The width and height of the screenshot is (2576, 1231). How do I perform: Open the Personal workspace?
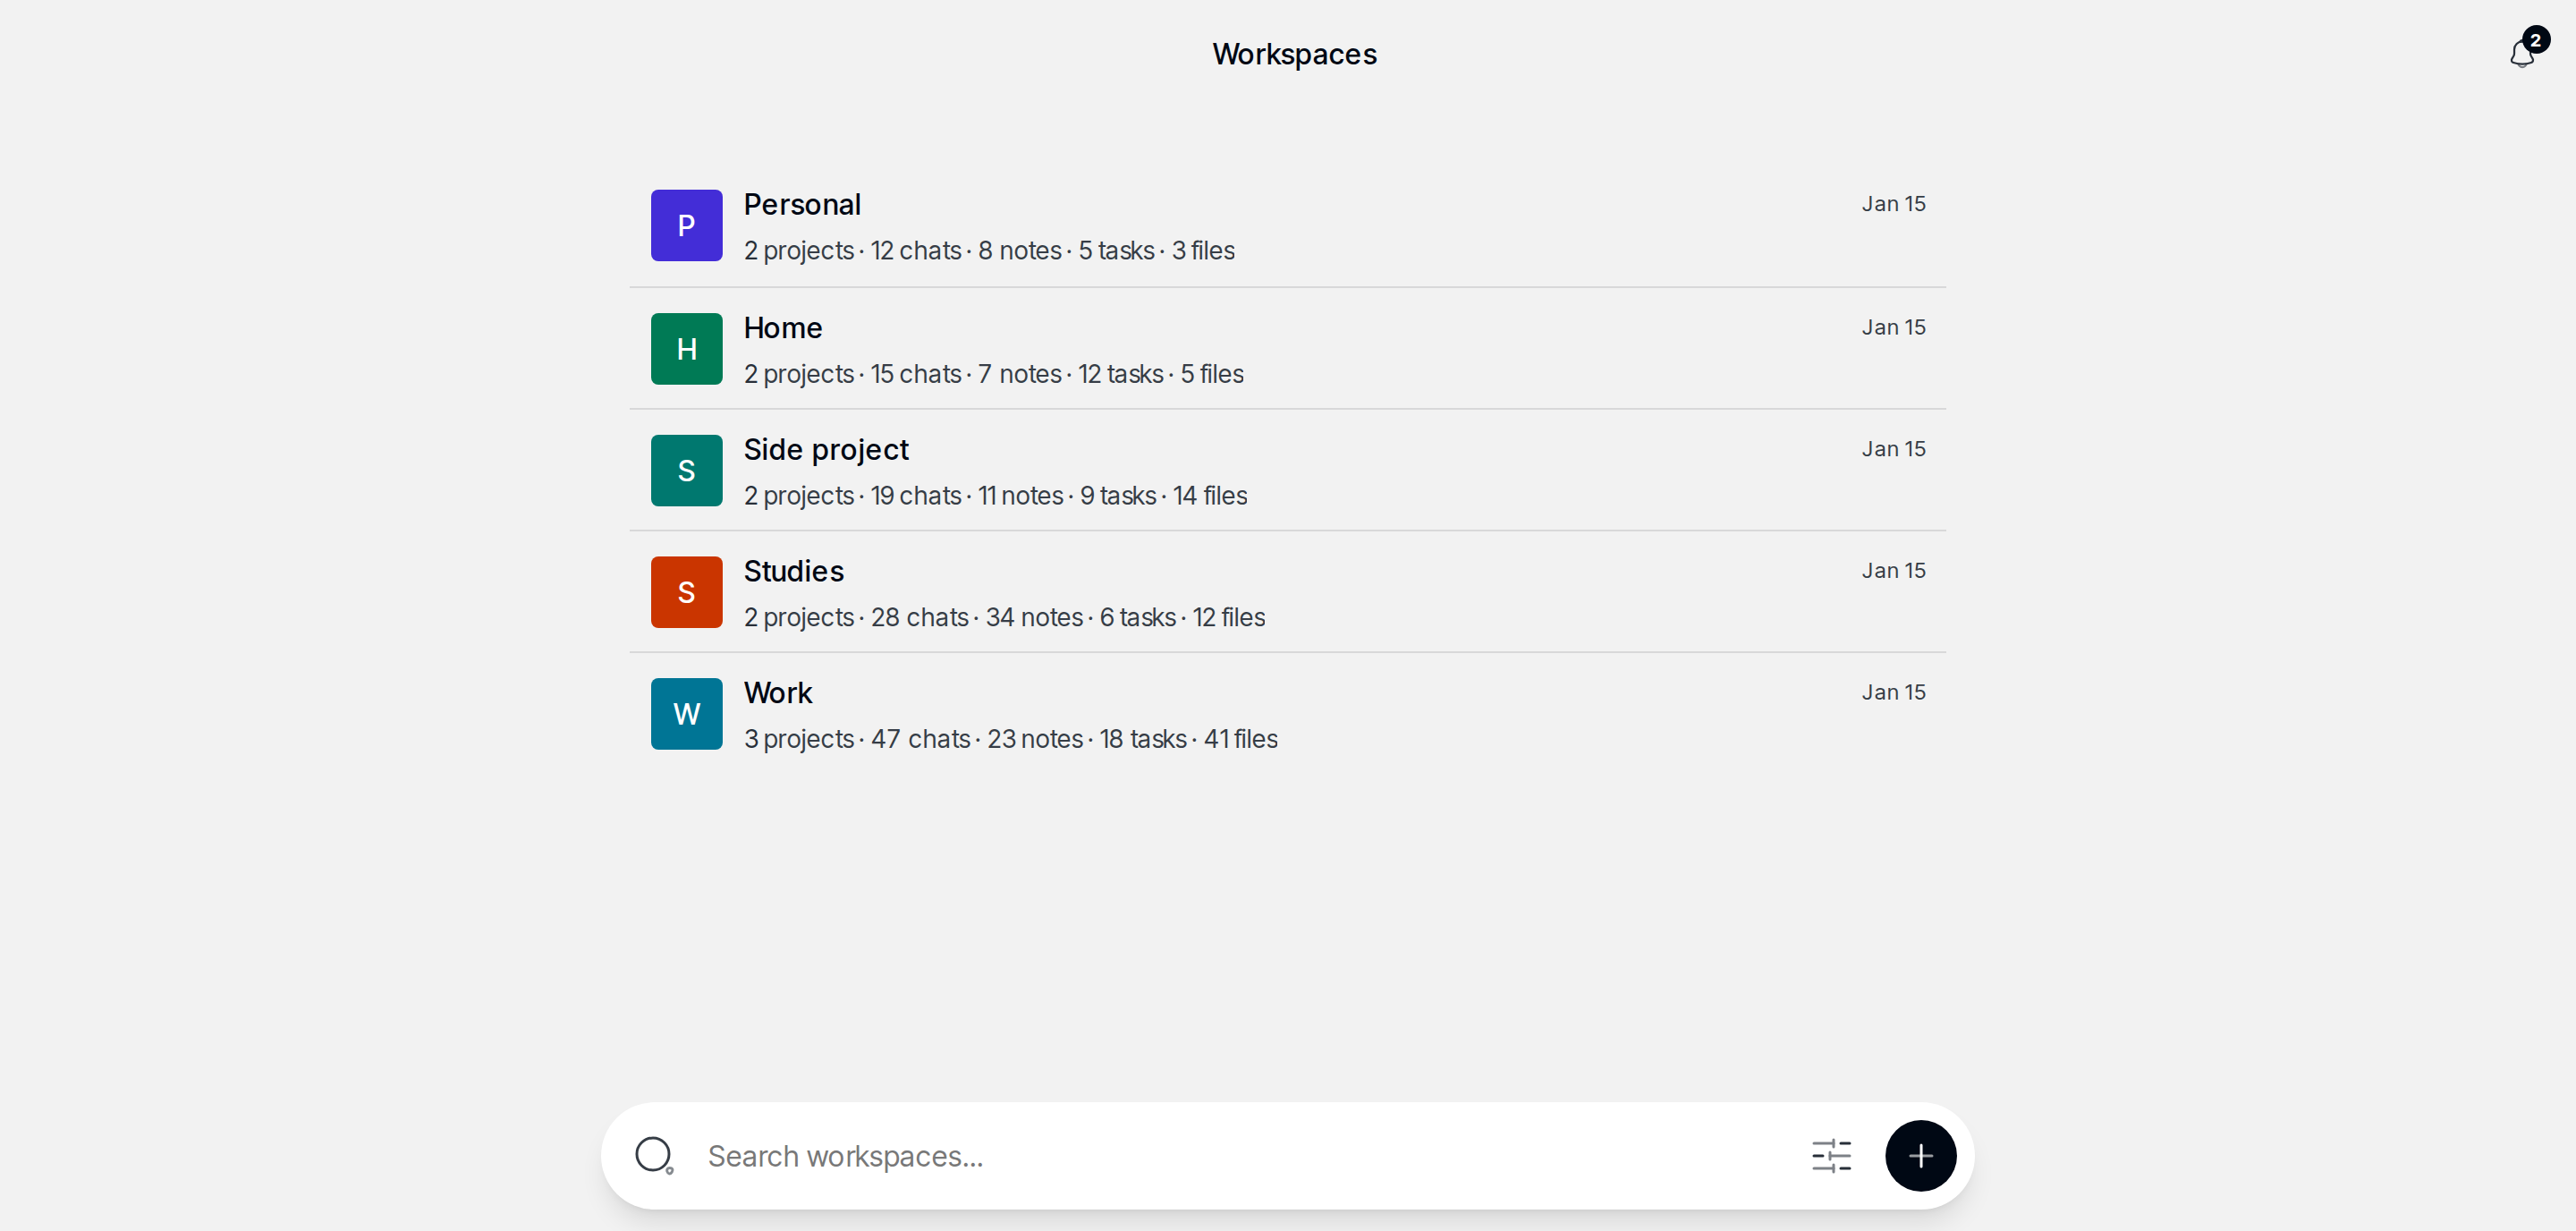pos(1288,226)
